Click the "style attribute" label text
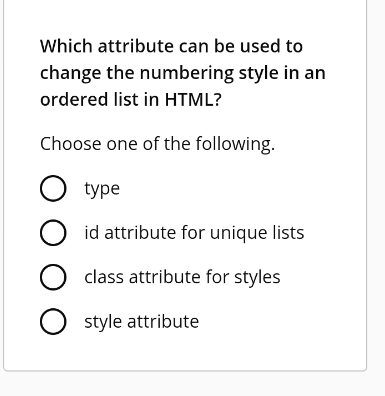 142,322
